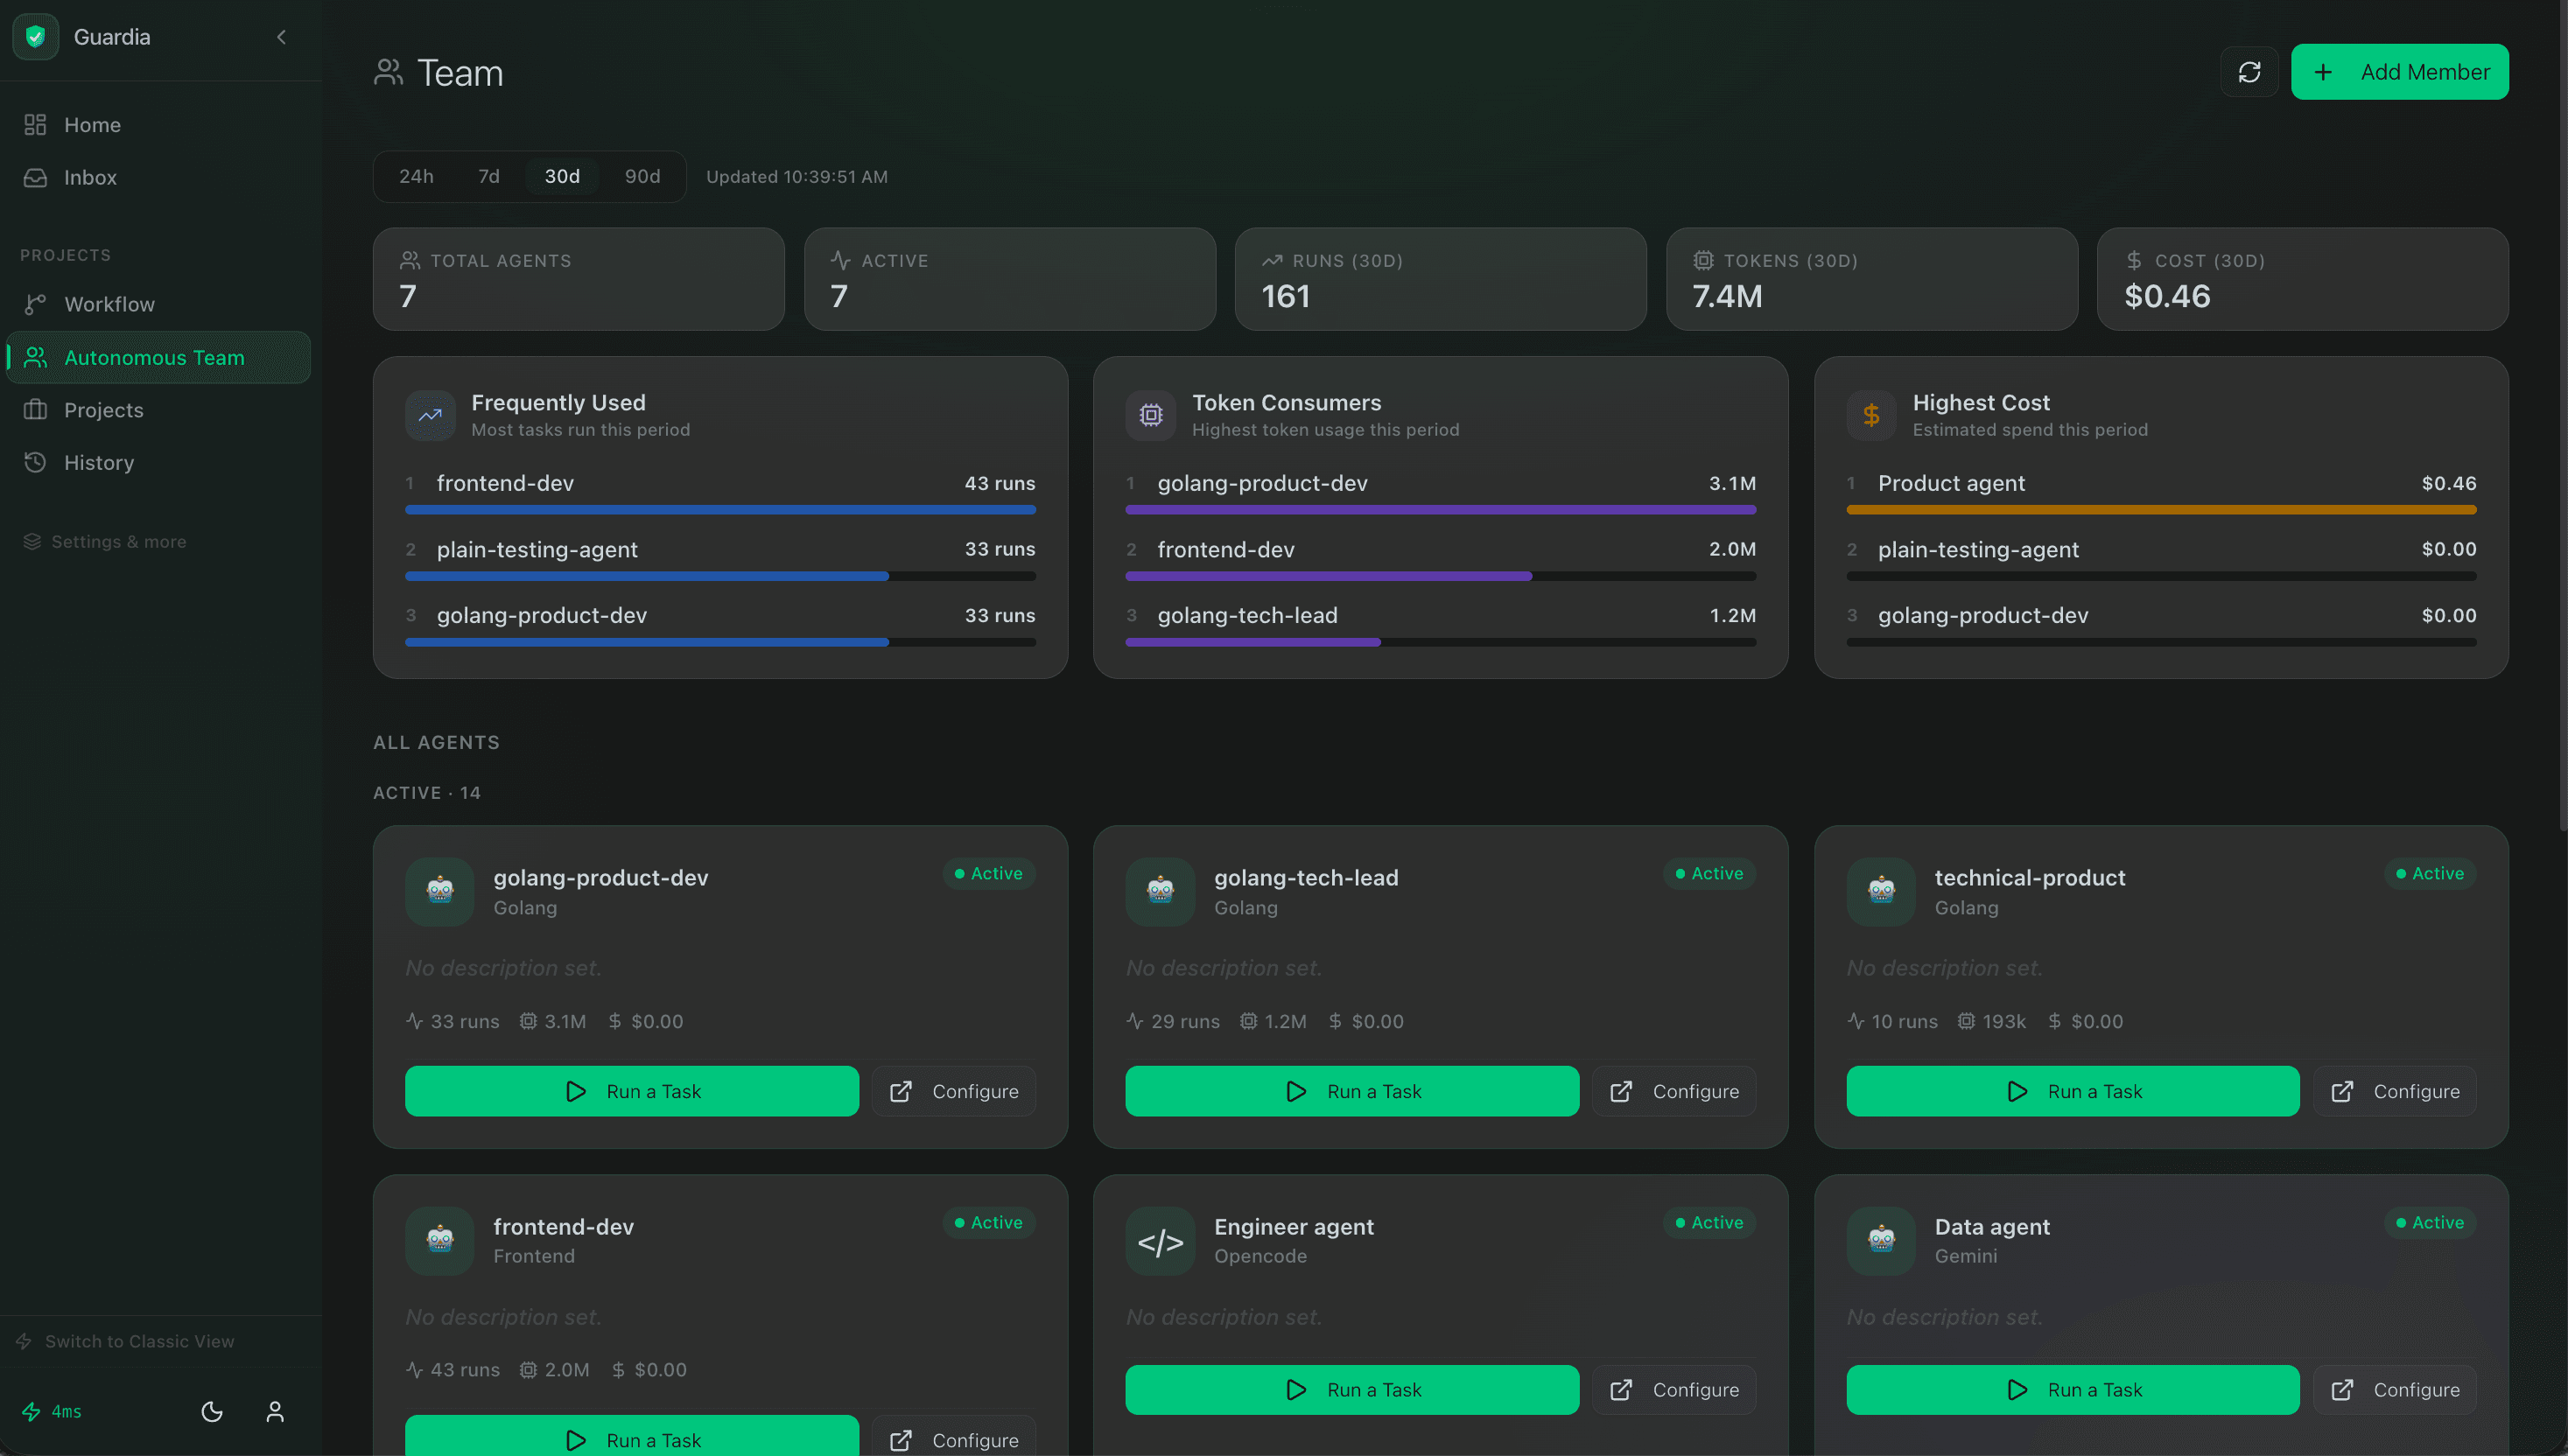Click the Guardia shield logo

pos(36,37)
